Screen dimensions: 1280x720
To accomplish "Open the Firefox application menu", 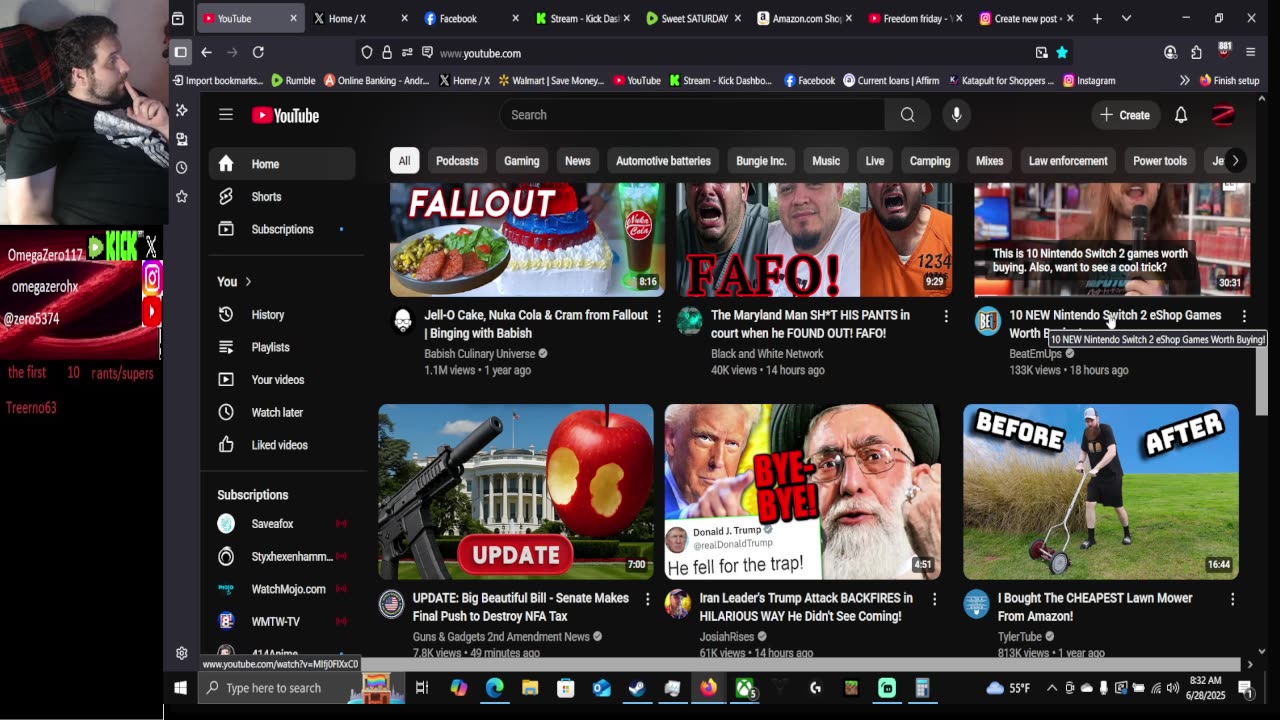I will [1250, 52].
